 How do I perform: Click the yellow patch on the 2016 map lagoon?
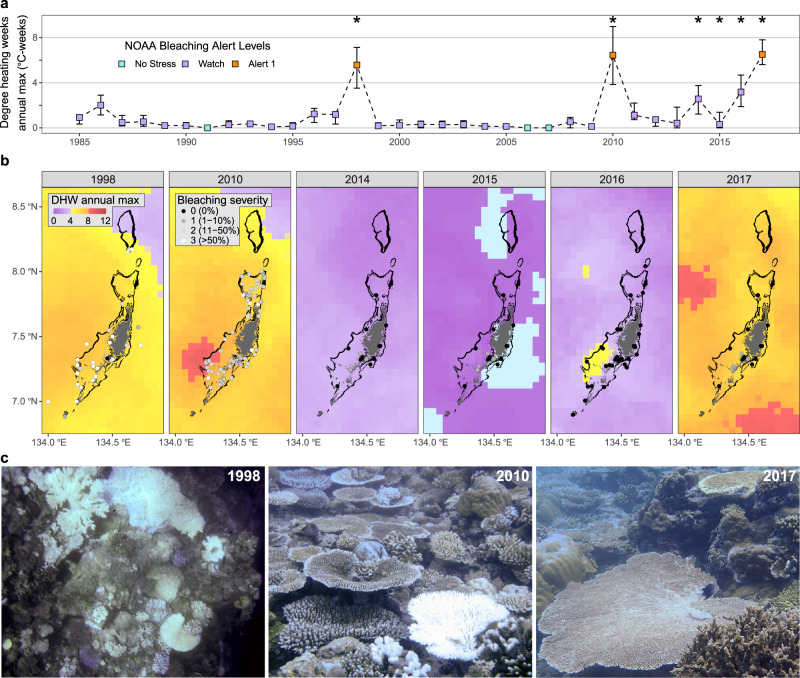tap(596, 361)
